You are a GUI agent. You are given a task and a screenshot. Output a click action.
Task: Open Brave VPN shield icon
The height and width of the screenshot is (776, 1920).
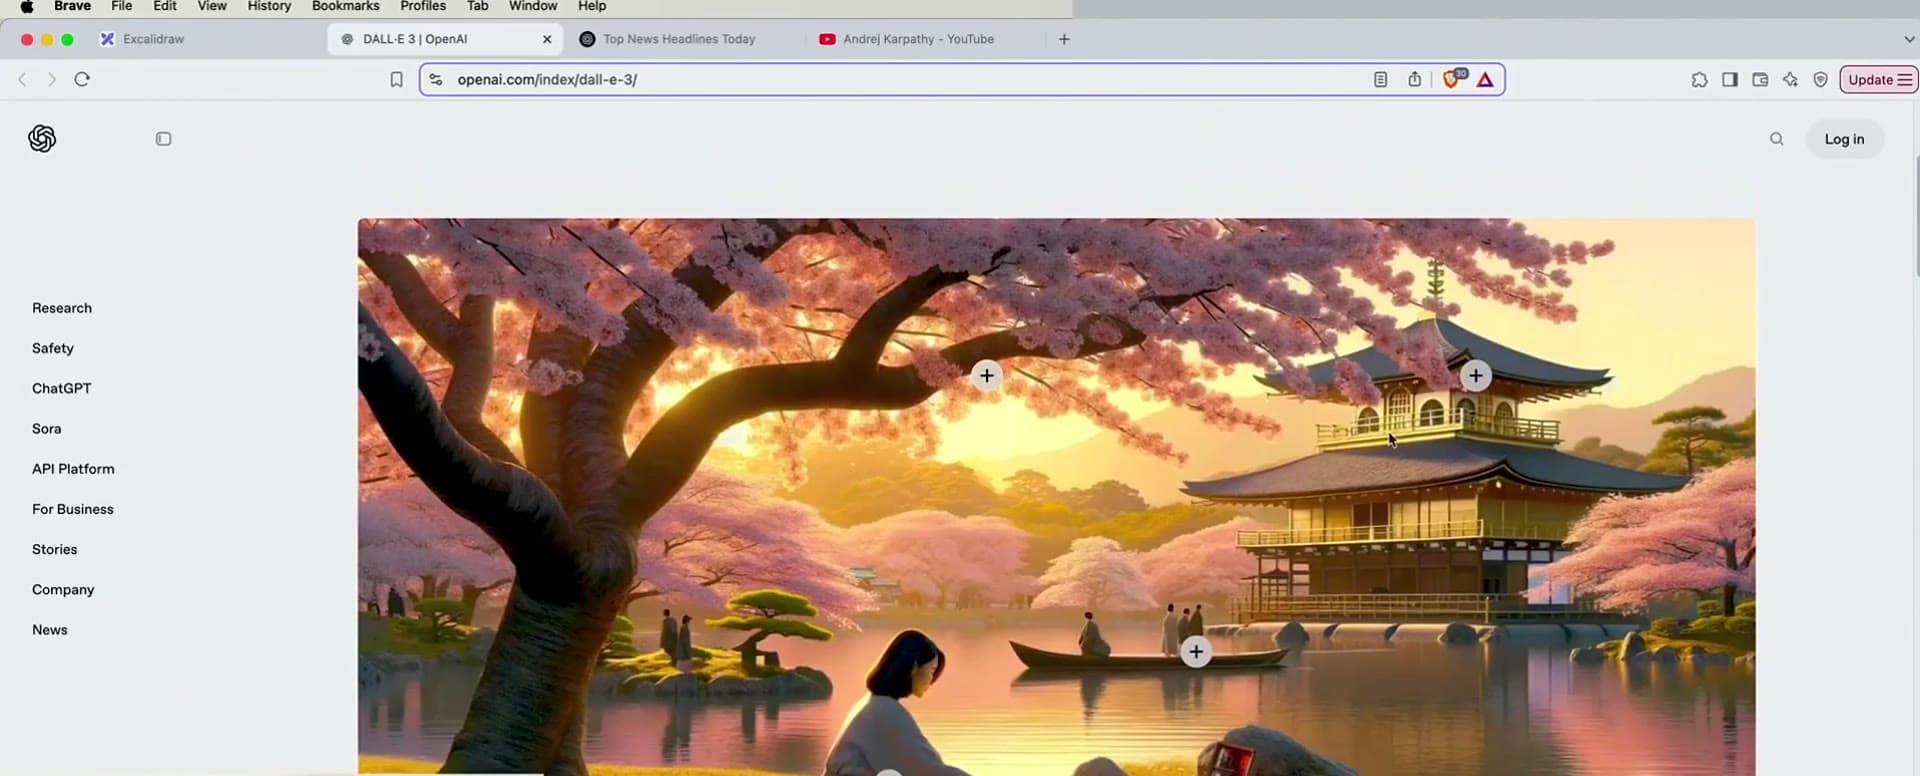click(1820, 80)
